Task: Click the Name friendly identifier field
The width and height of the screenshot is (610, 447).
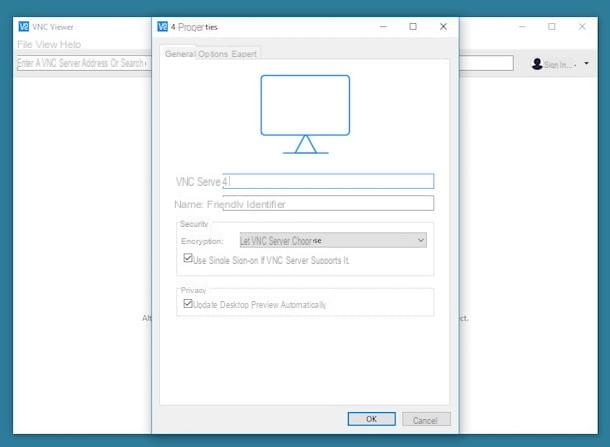Action: (x=328, y=203)
